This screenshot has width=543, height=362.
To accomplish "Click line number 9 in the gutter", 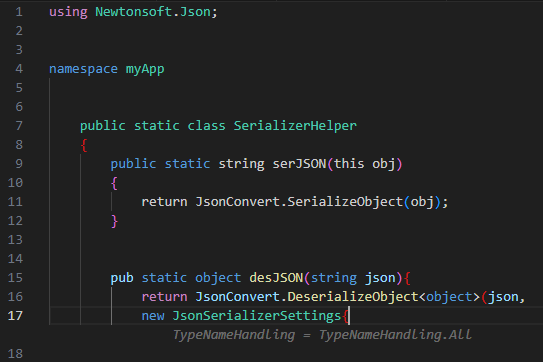I will tap(19, 164).
